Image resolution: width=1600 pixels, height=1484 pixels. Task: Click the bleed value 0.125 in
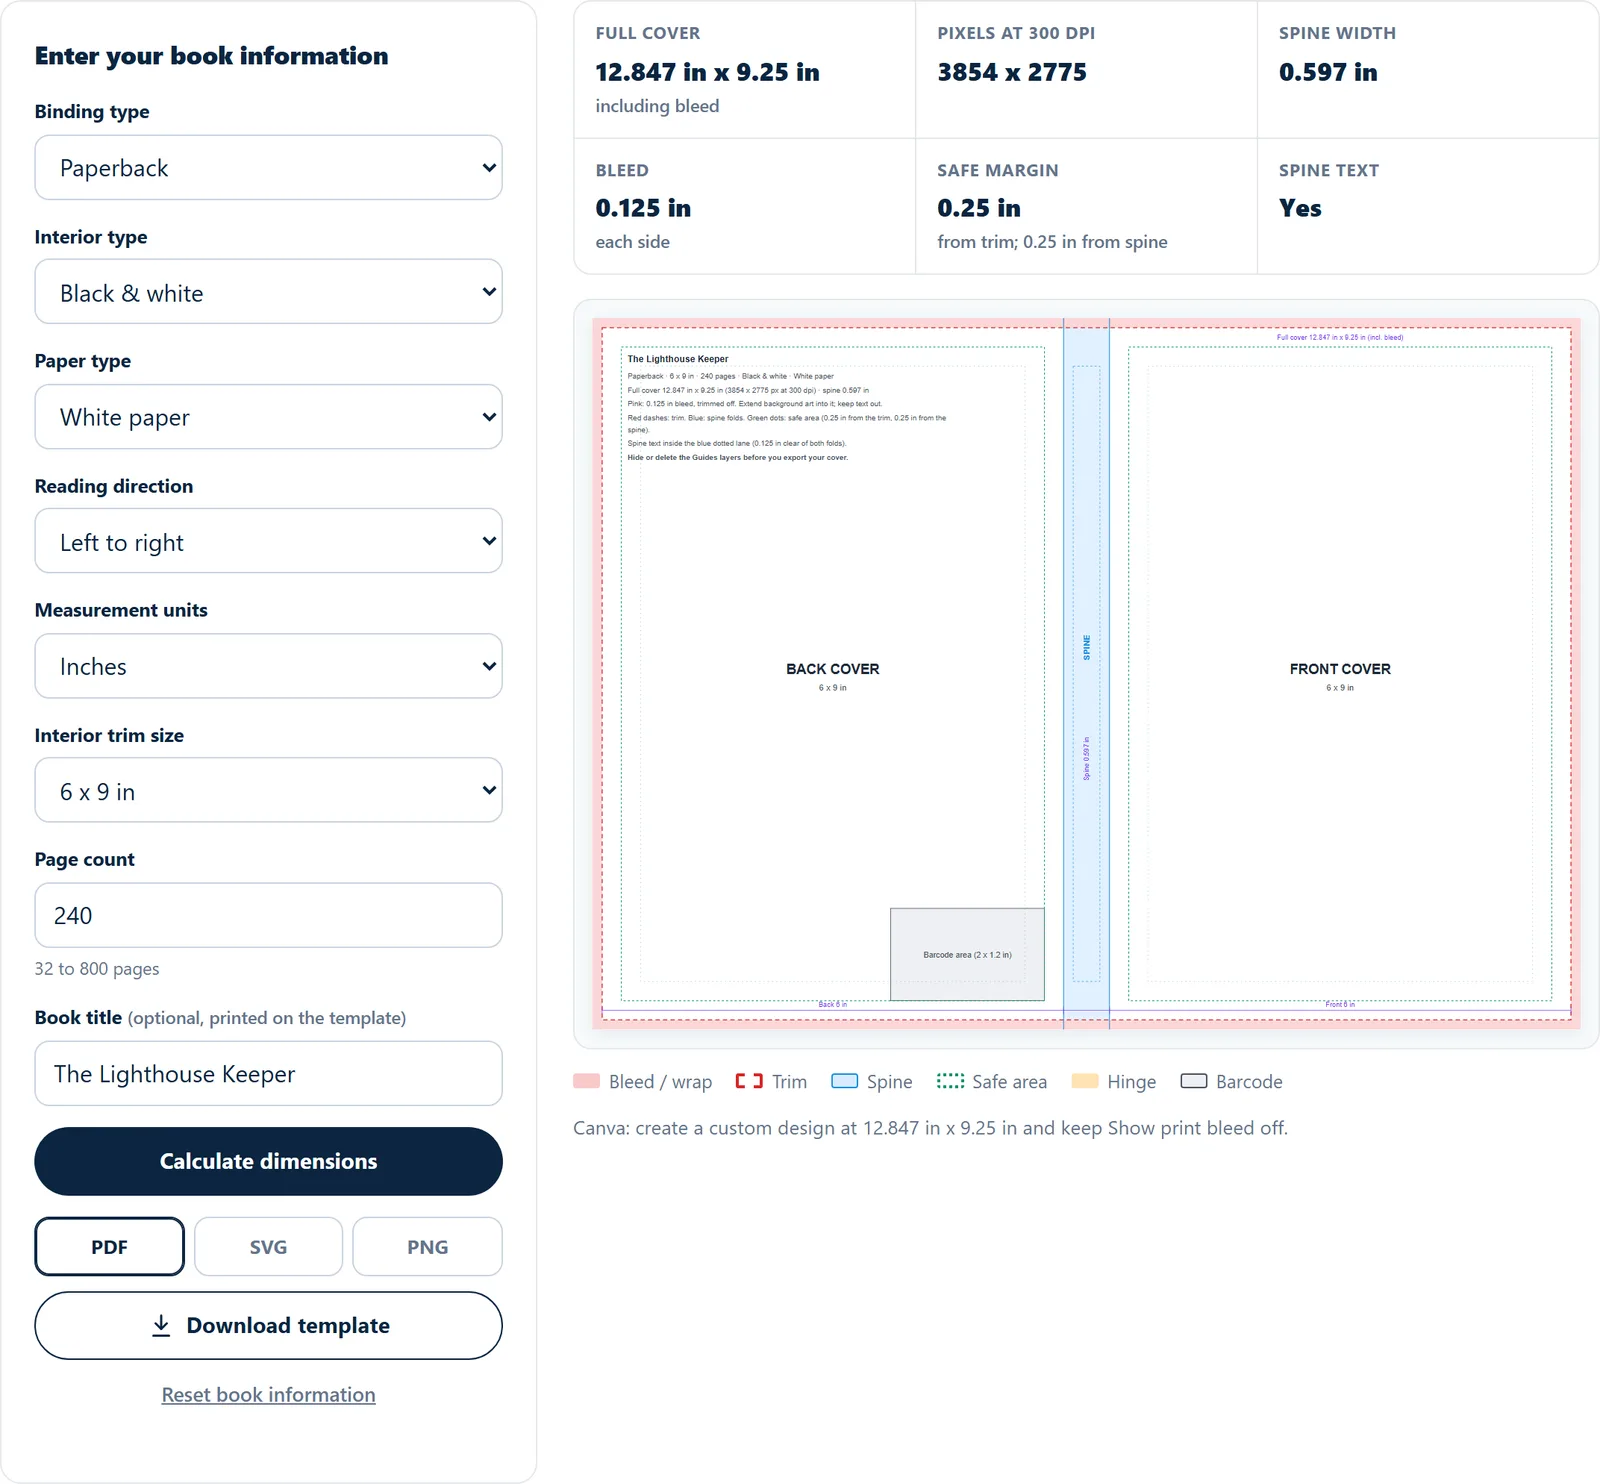[643, 208]
